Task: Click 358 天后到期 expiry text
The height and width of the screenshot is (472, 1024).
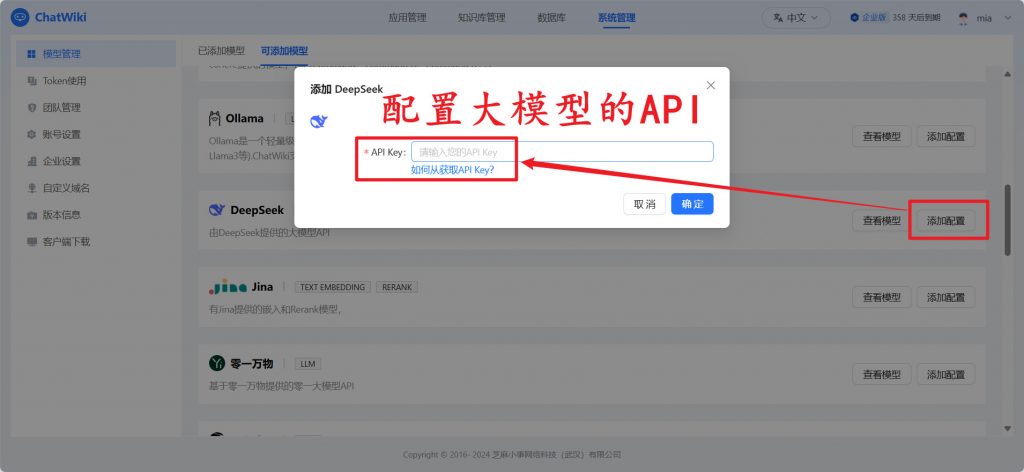Action: pyautogui.click(x=916, y=18)
